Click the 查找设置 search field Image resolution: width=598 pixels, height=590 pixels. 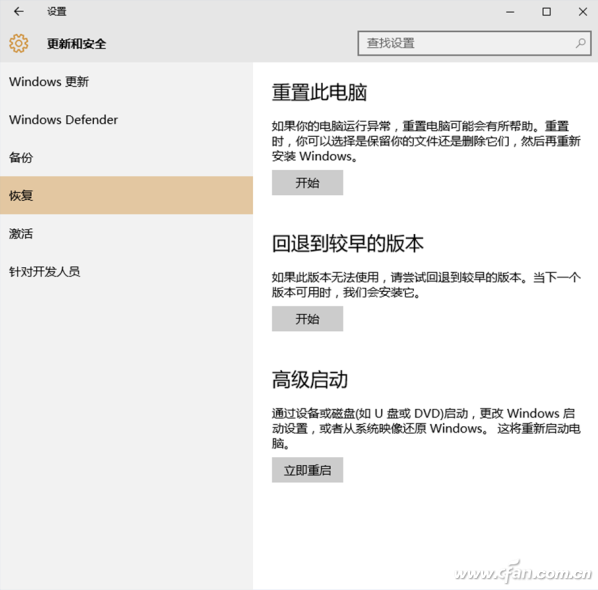click(x=474, y=43)
